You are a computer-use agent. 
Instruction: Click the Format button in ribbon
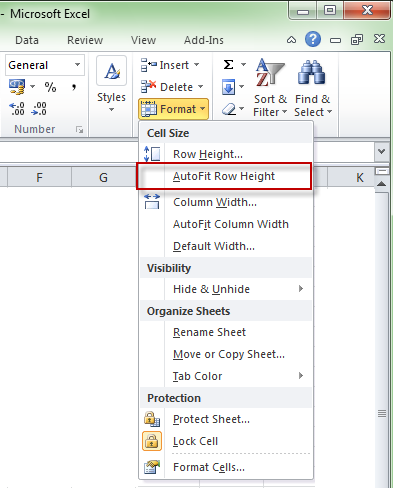pos(173,109)
